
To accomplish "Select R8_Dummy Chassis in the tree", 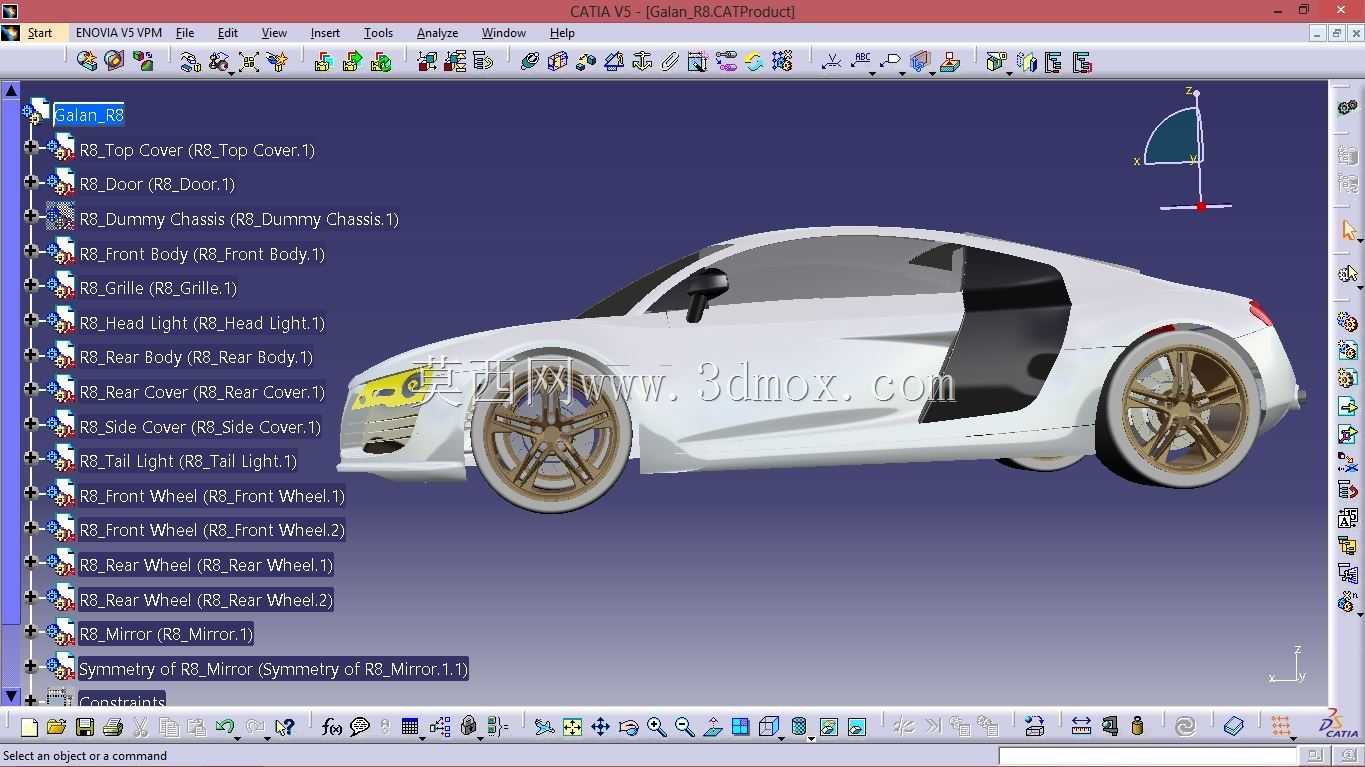I will click(239, 219).
